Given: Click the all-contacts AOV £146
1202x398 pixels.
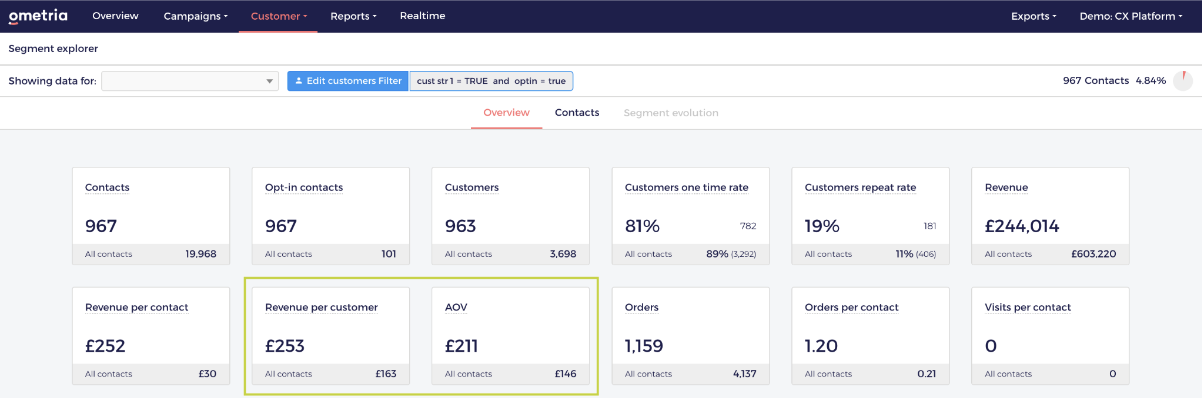Looking at the screenshot, I should [x=566, y=374].
